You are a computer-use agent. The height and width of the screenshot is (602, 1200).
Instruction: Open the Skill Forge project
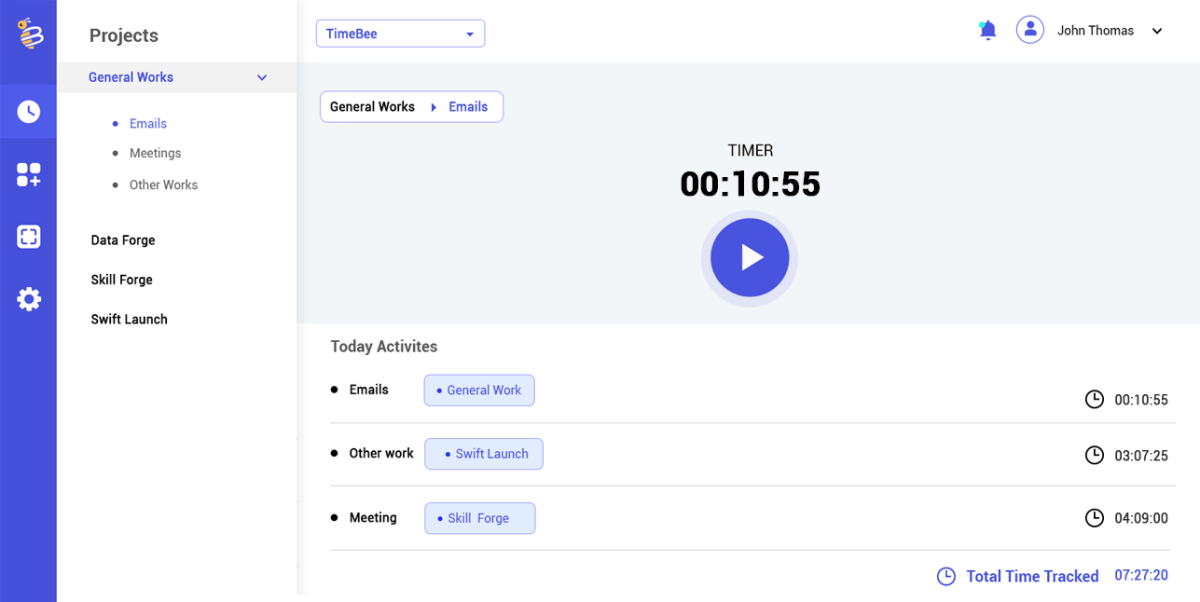point(122,280)
